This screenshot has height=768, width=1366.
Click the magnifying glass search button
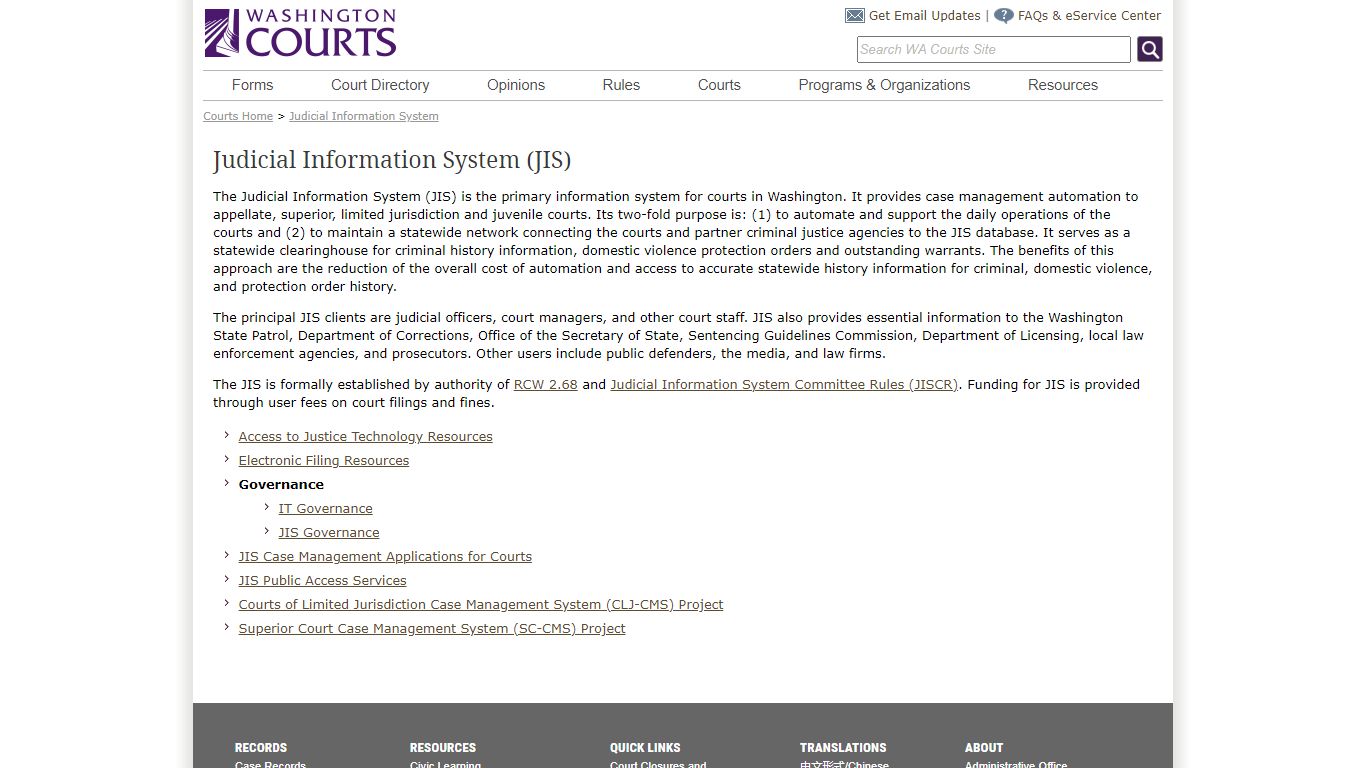(1150, 49)
